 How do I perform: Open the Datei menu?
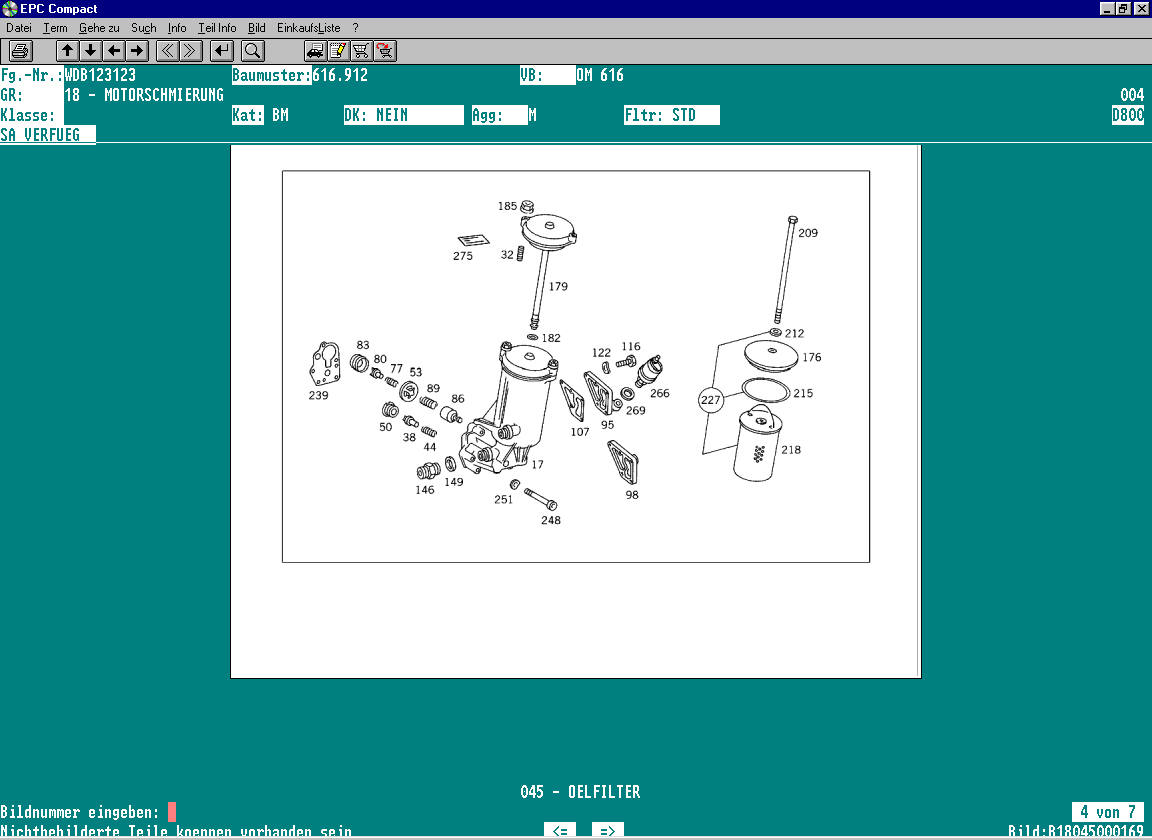(19, 28)
